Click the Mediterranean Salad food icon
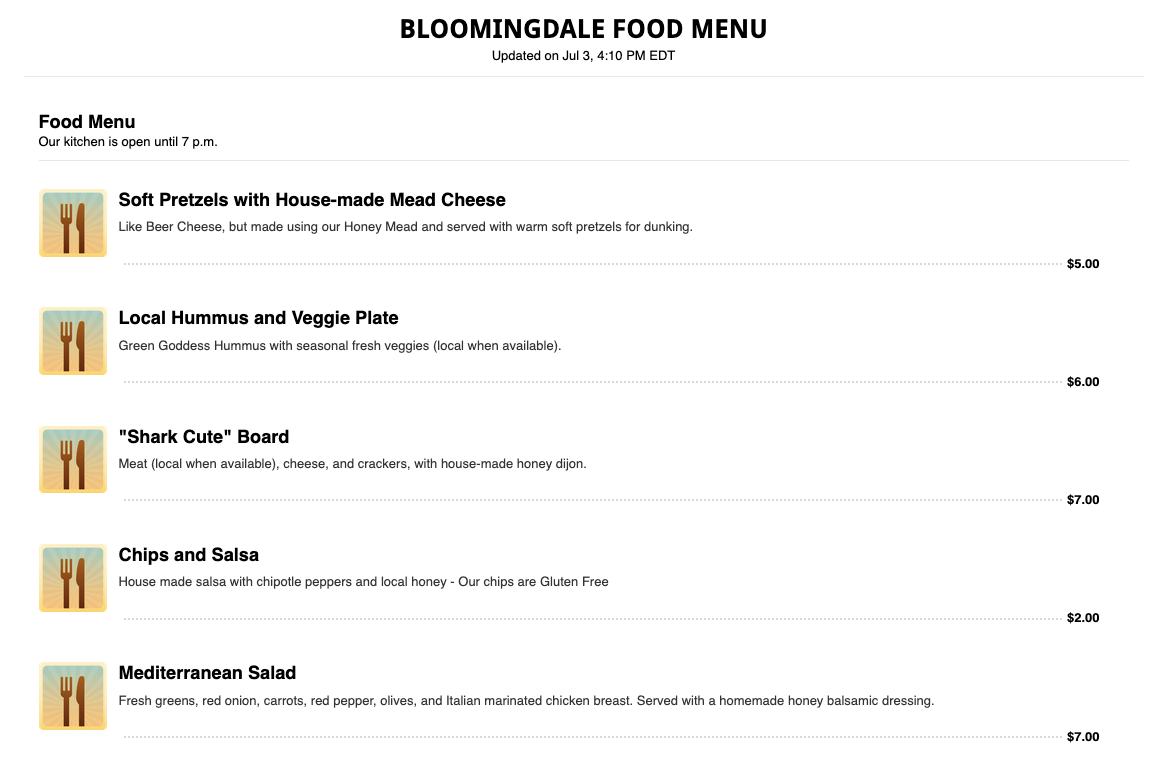The image size is (1168, 765). click(72, 696)
